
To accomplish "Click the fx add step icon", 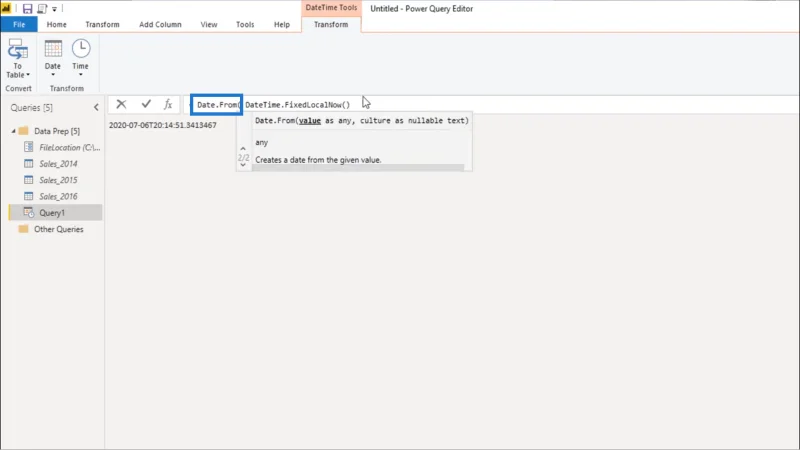I will [168, 104].
